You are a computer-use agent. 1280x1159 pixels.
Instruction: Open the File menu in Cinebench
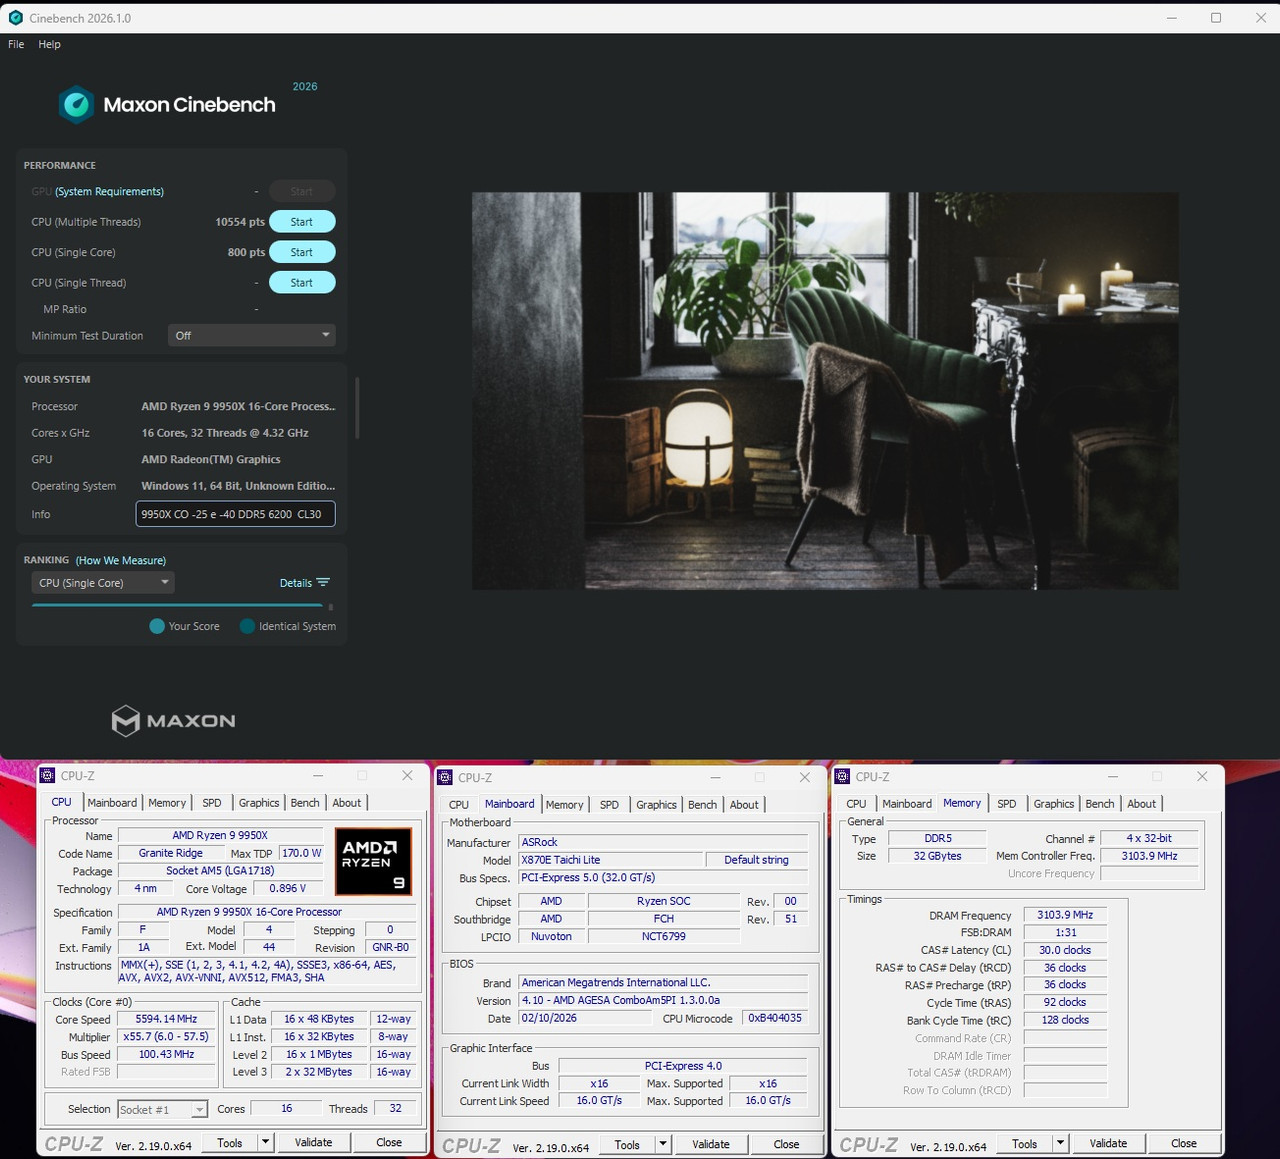(x=16, y=44)
